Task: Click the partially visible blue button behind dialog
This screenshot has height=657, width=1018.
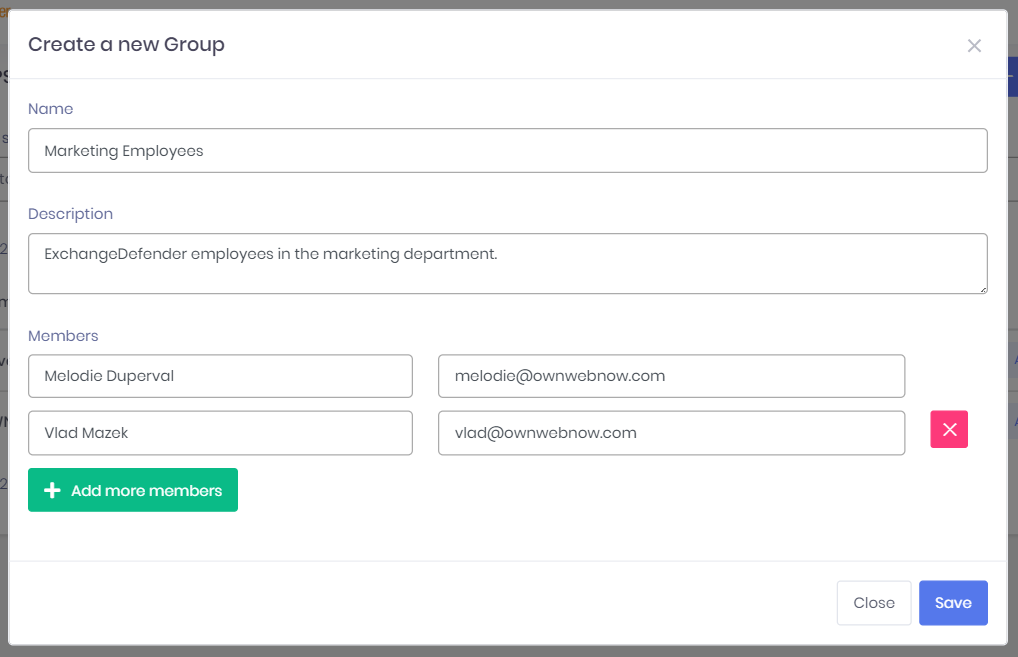Action: (1012, 76)
